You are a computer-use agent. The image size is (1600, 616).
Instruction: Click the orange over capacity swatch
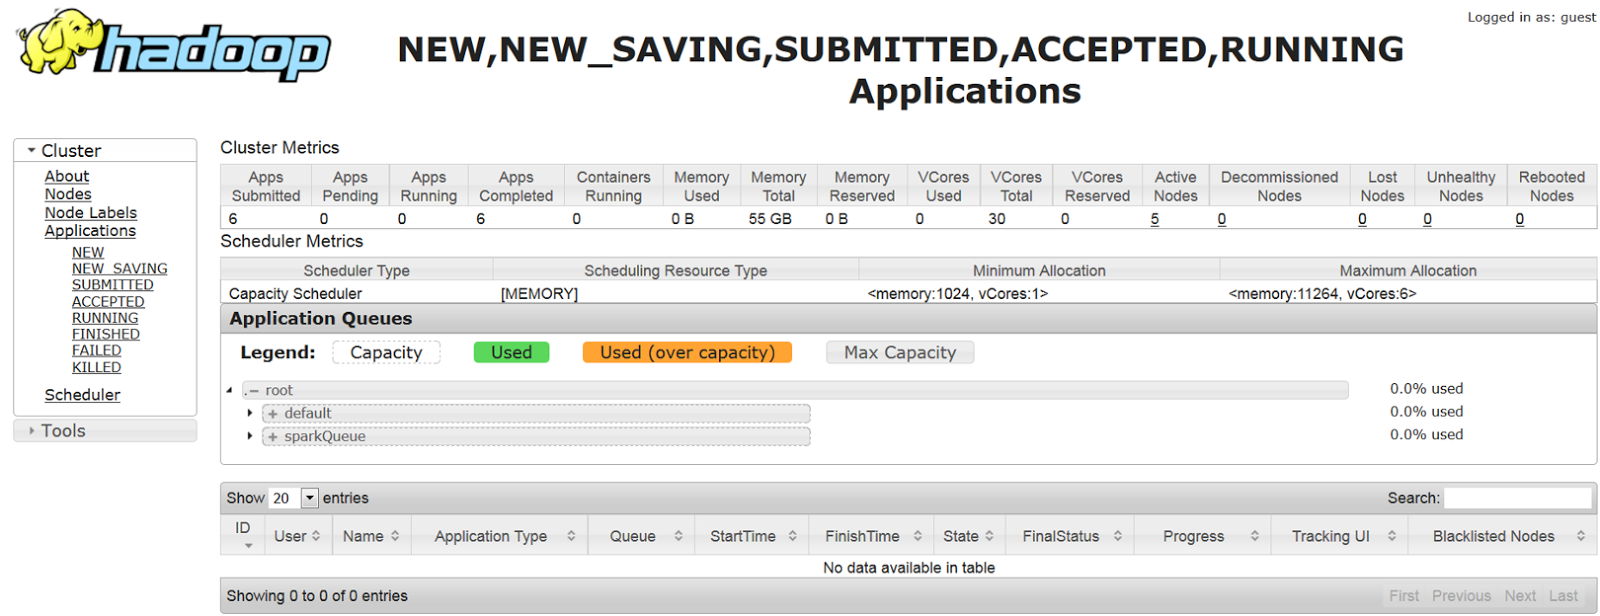point(687,353)
